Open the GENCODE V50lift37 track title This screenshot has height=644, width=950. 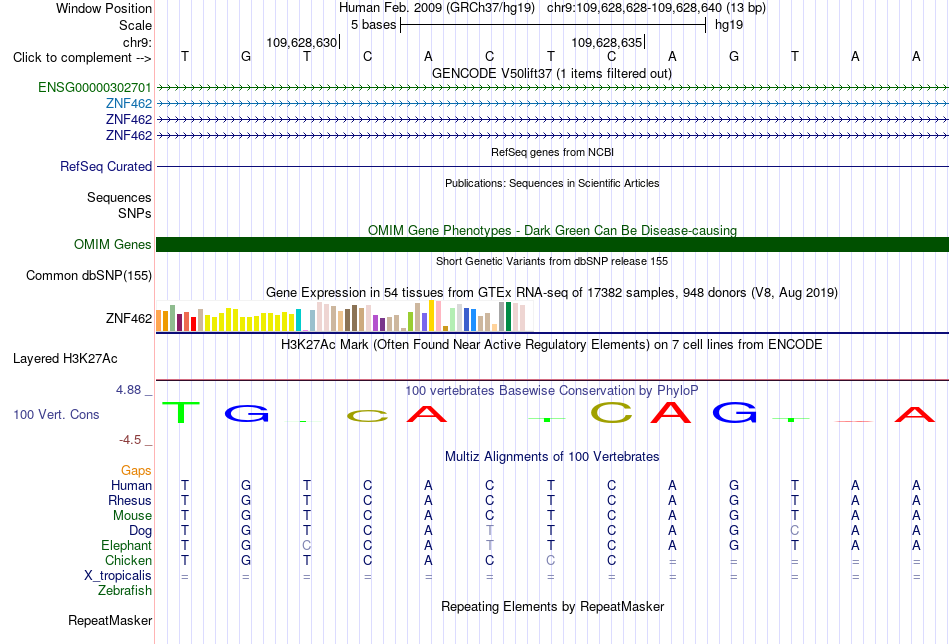pyautogui.click(x=552, y=73)
